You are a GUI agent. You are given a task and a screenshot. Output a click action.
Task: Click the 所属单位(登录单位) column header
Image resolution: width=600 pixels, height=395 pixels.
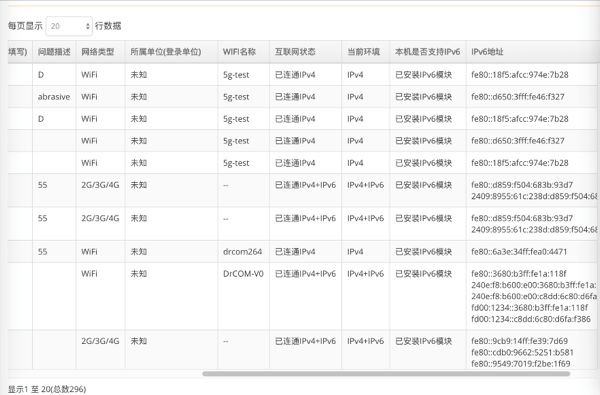166,52
